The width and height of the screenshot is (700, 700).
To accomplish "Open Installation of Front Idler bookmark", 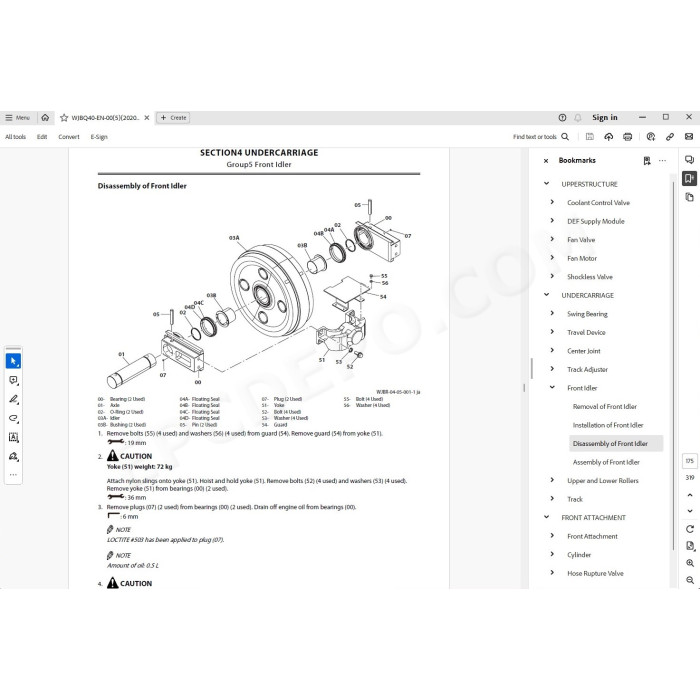I will click(x=608, y=425).
